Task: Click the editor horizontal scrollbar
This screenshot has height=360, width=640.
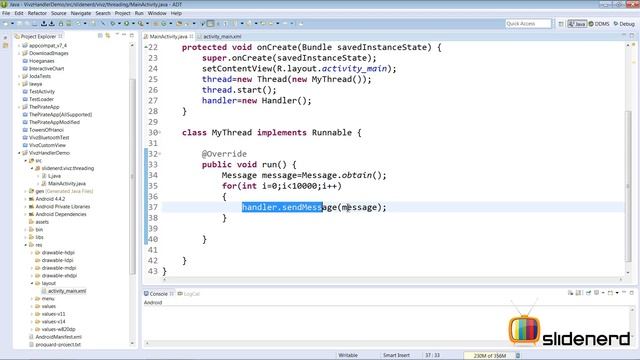Action: click(x=392, y=280)
